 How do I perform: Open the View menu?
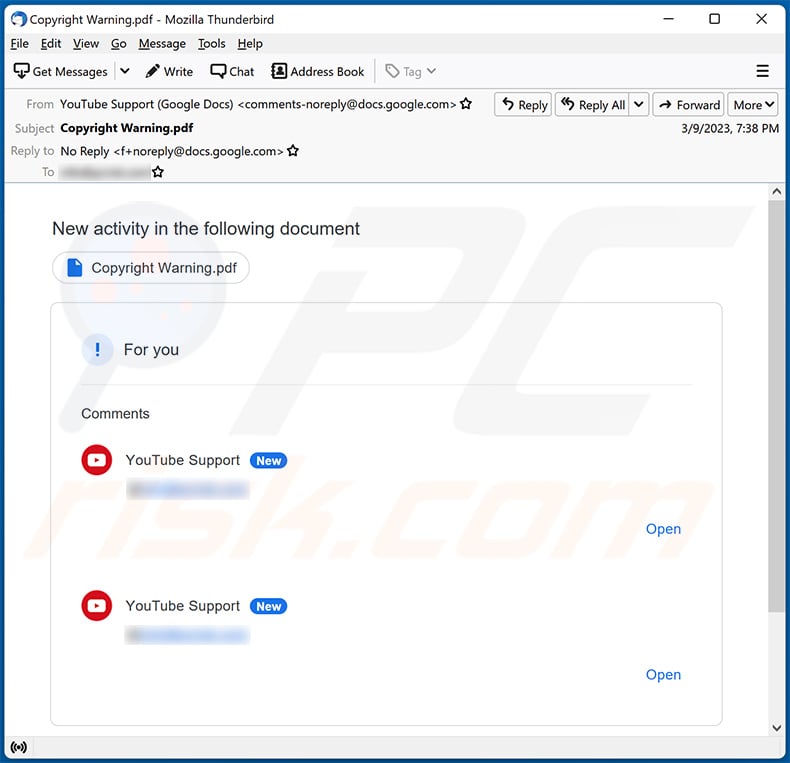pos(86,44)
